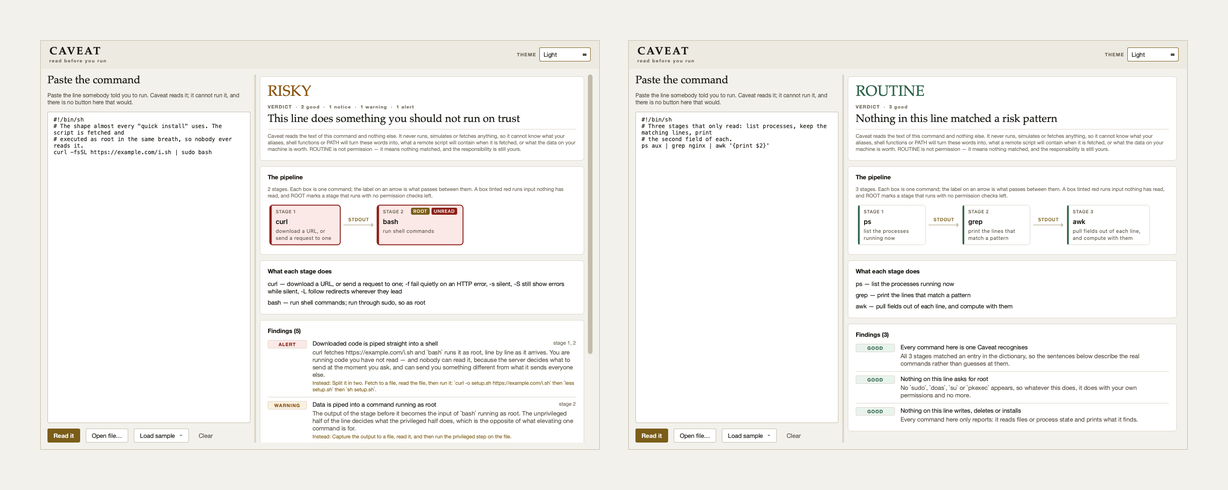Focus the ps aux command text area
Image resolution: width=1228 pixels, height=490 pixels.
click(737, 267)
